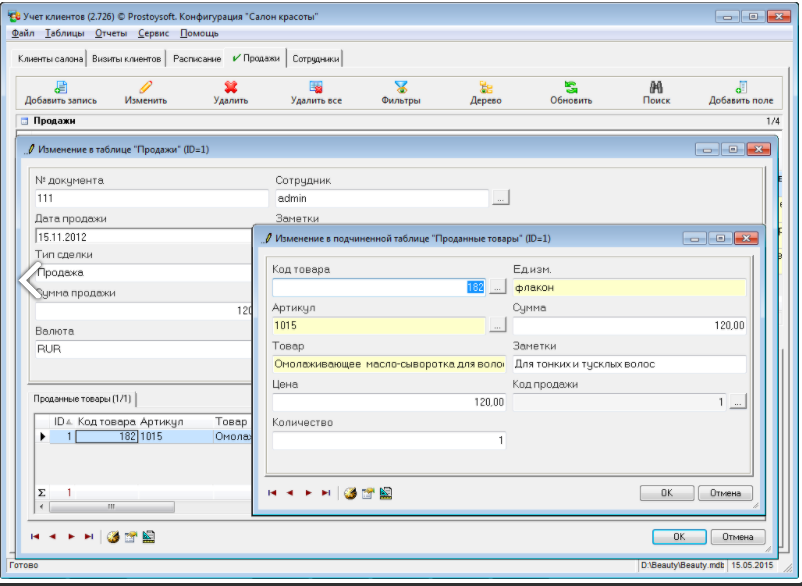Viewport: 802px width, 586px height.
Task: Open the Сотрудник lookup ellipsis button
Action: point(500,199)
